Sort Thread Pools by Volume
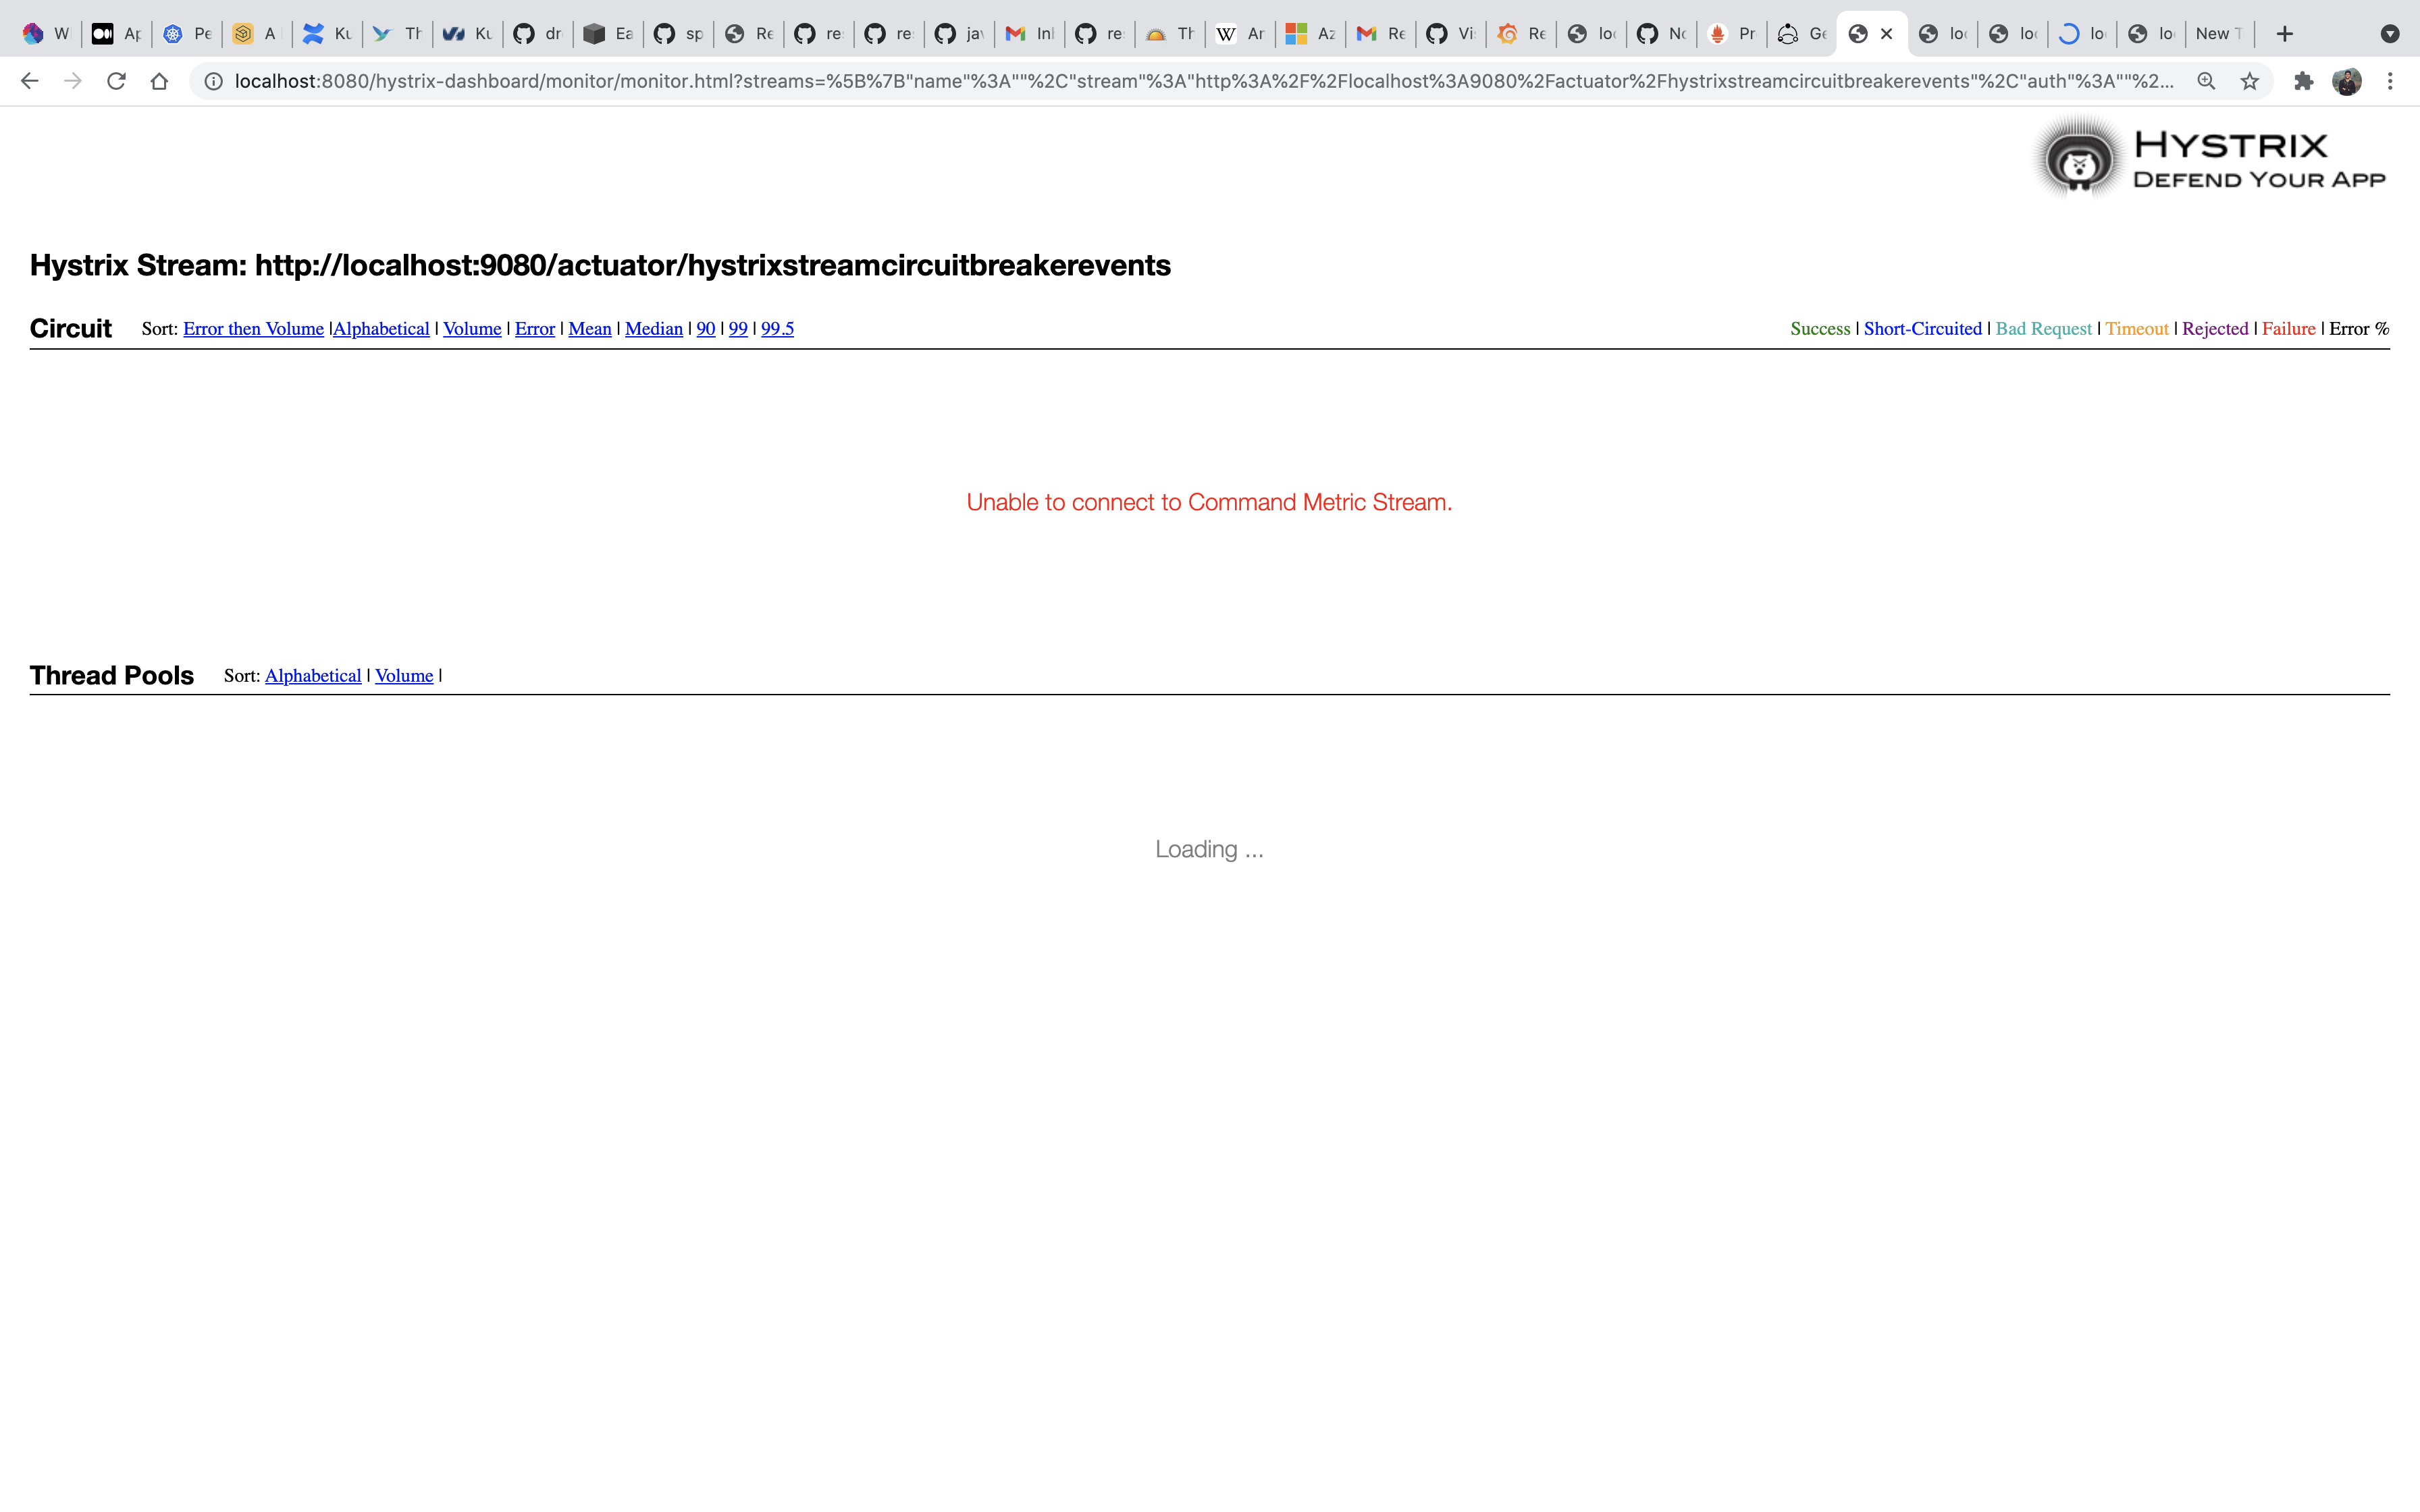 pos(403,676)
